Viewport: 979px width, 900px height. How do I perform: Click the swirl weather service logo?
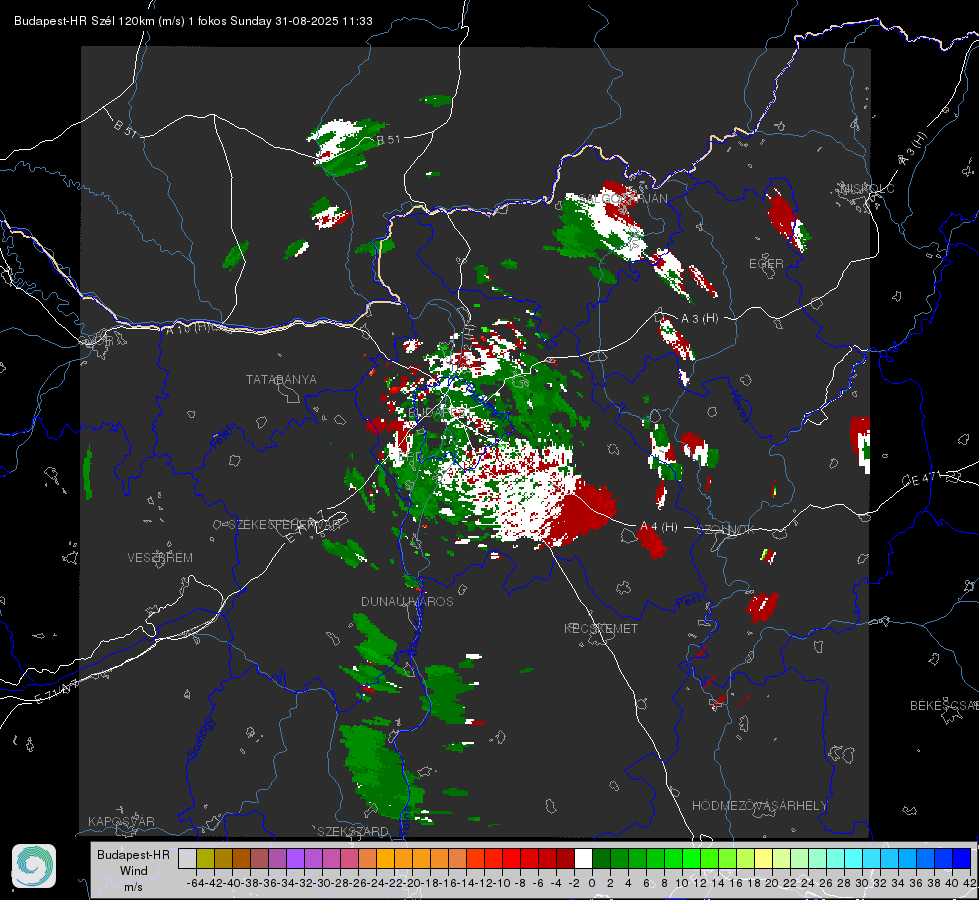pyautogui.click(x=34, y=866)
